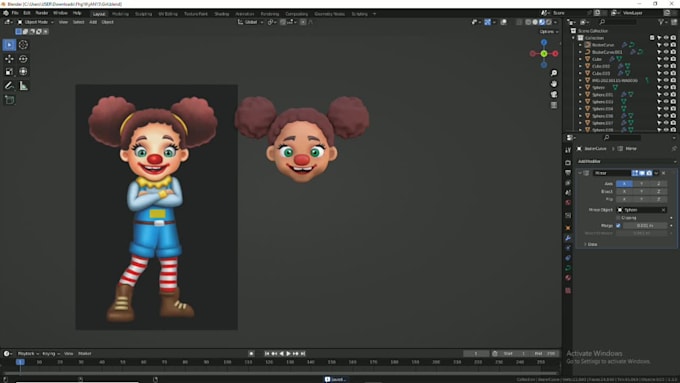Screen dimensions: 680x383
Task: Clear the Mirror Object field
Action: point(664,210)
